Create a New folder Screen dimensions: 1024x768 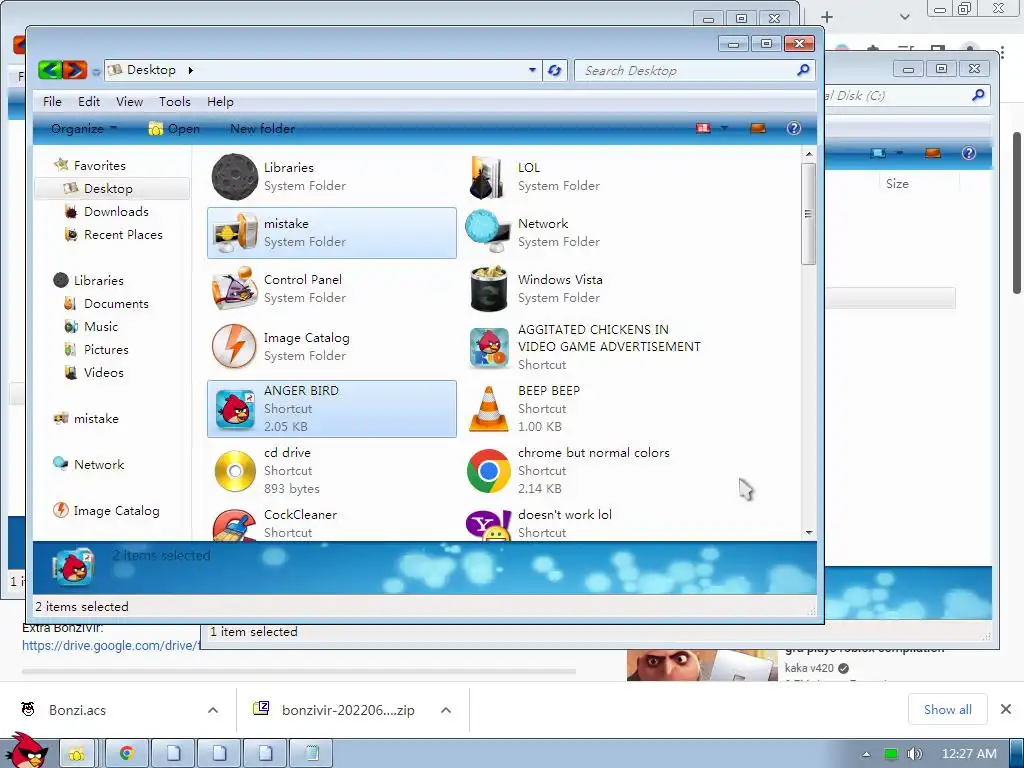[262, 128]
